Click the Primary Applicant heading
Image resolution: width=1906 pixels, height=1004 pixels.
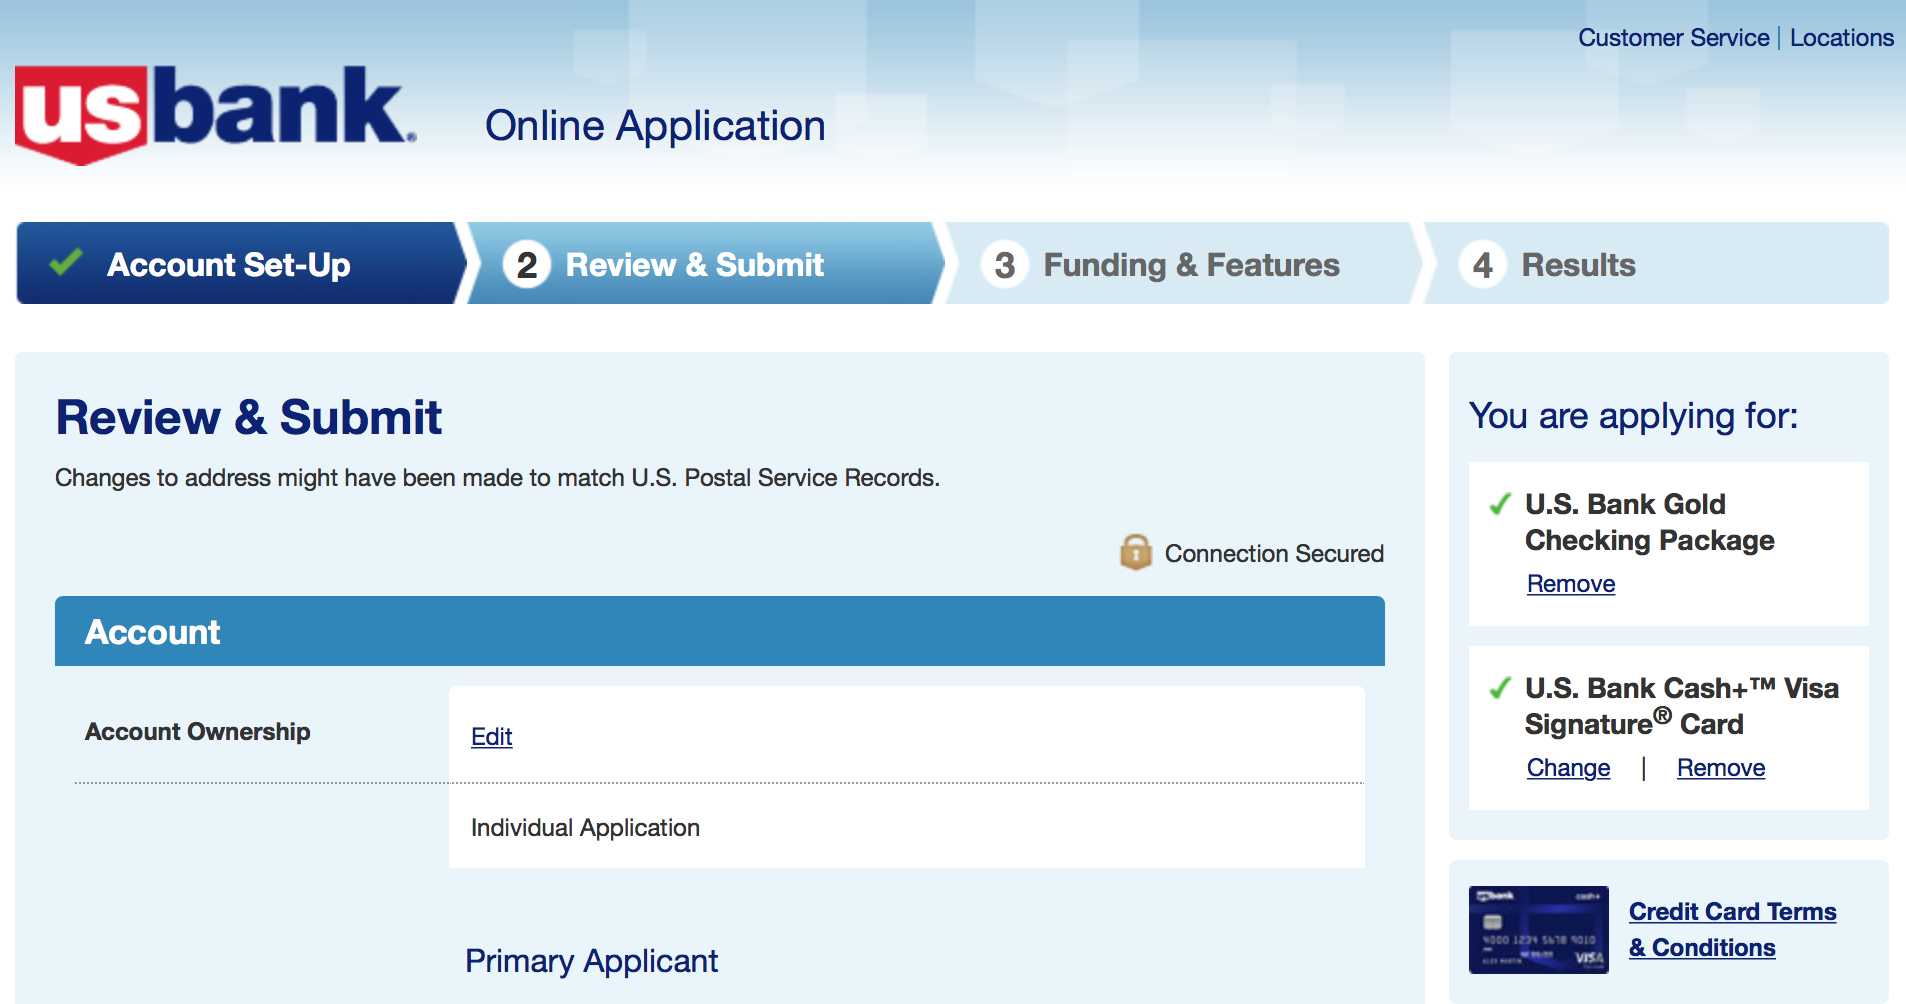click(x=591, y=961)
